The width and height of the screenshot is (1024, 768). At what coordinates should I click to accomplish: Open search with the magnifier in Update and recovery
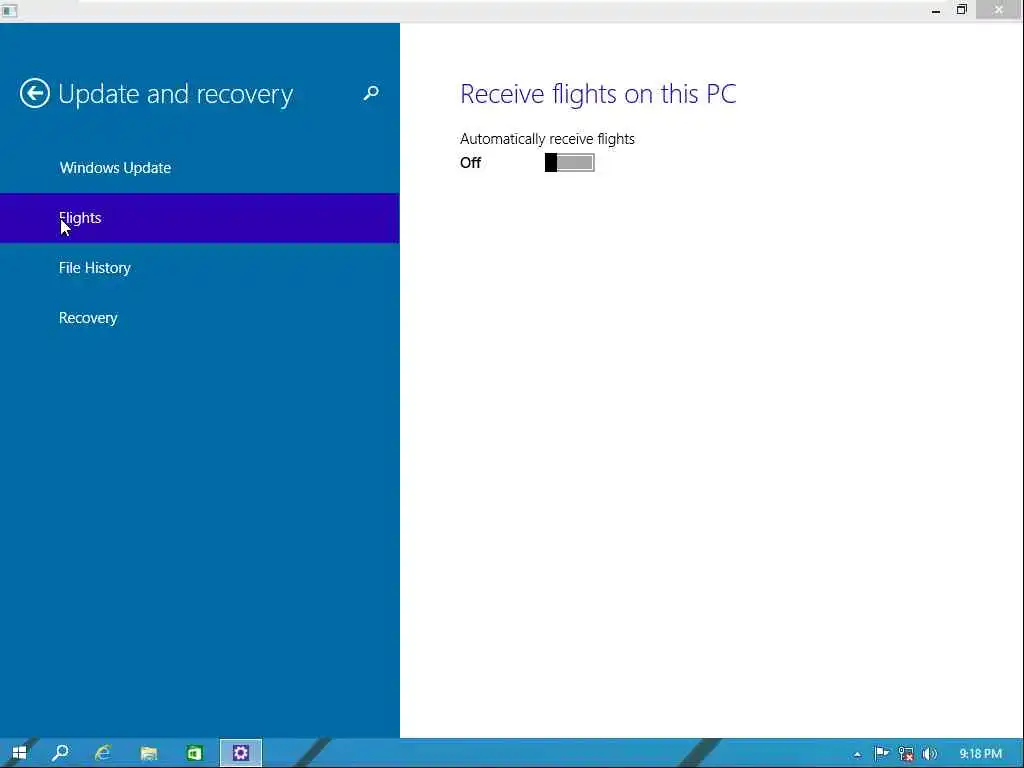(371, 93)
